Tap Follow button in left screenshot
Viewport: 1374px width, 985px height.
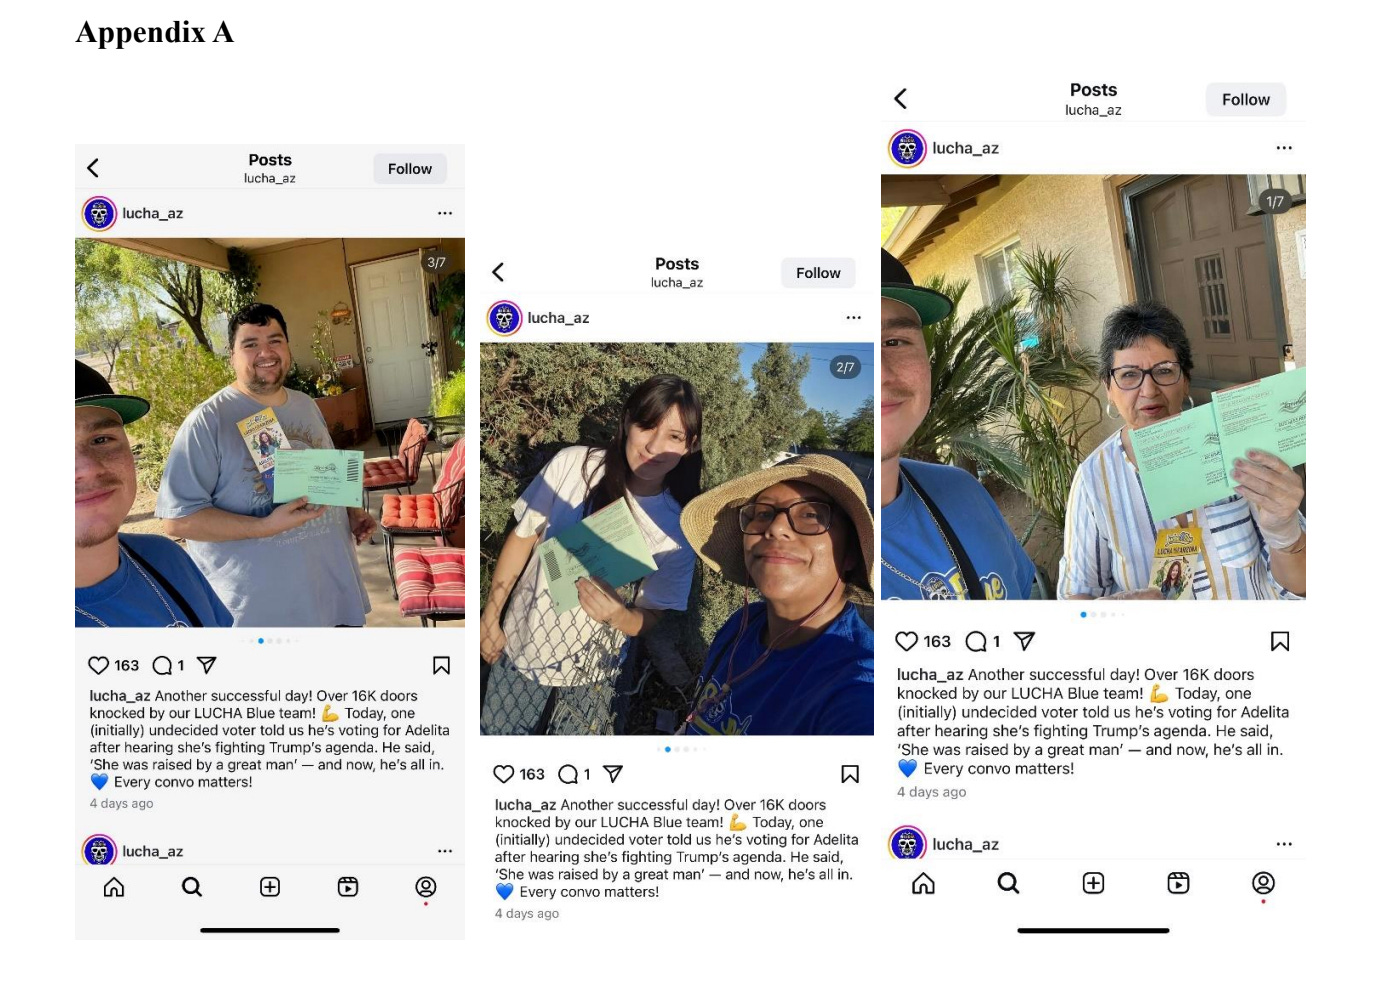410,169
